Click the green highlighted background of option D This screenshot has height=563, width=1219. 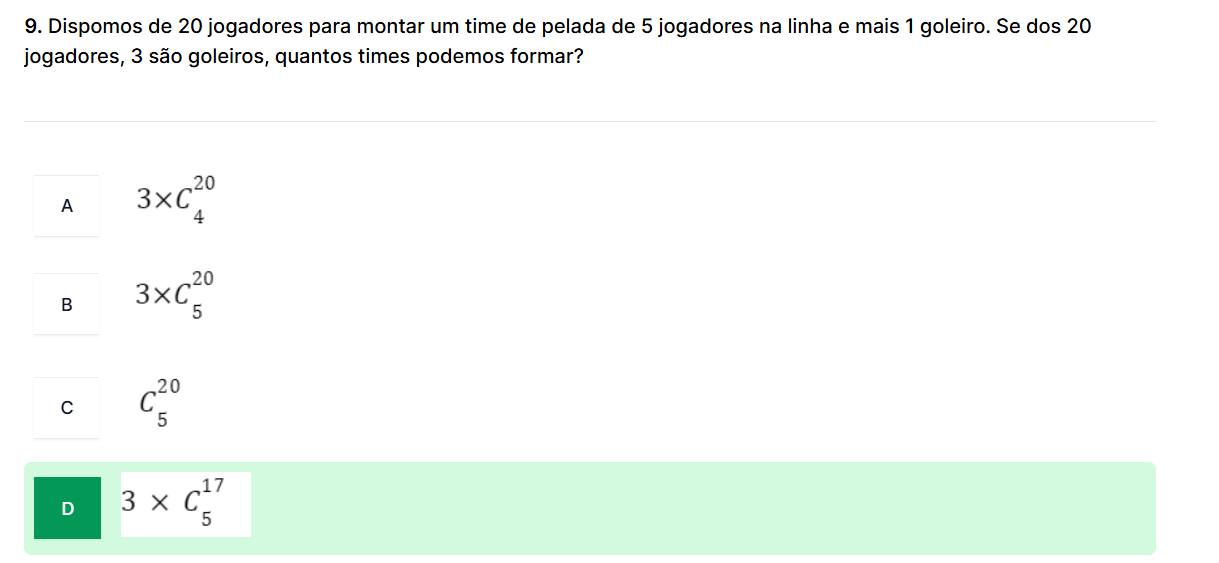[700, 508]
